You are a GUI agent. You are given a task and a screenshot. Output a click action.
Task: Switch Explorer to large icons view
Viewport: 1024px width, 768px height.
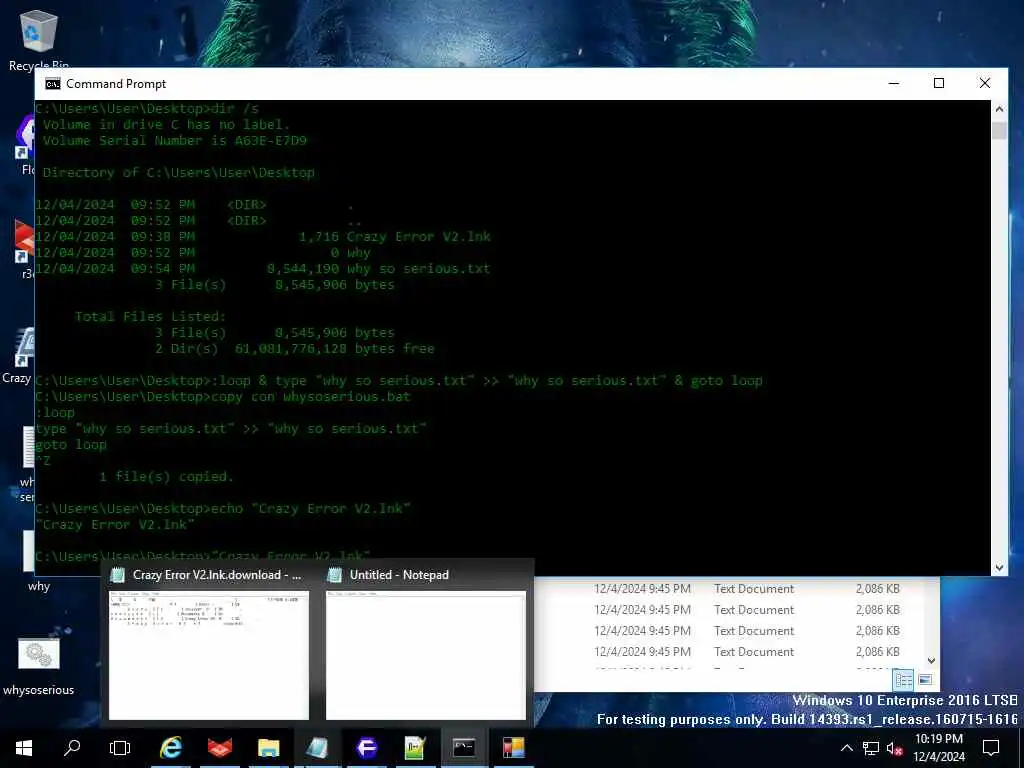tap(925, 680)
